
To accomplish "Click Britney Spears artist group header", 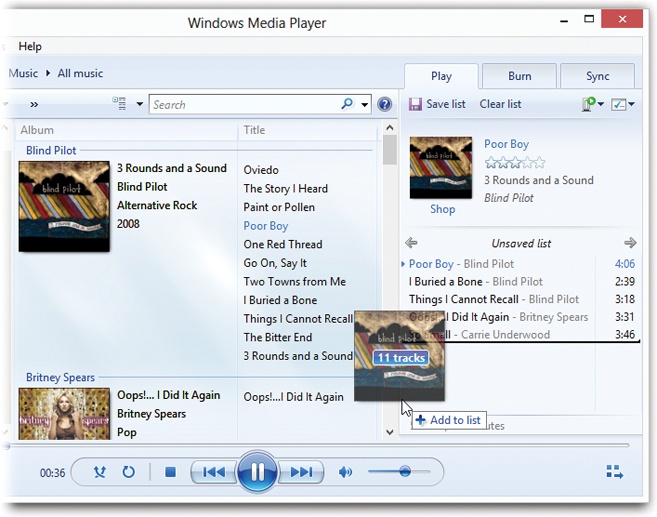I will coord(60,377).
